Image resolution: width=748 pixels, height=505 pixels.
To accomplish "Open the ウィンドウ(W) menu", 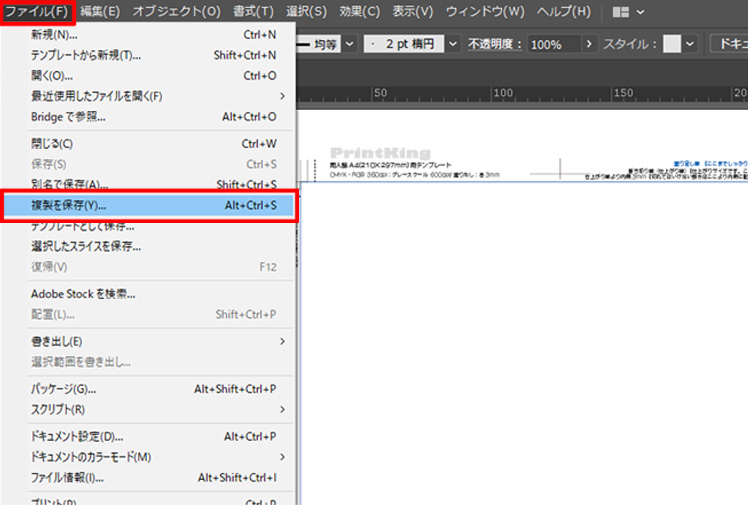I will click(485, 11).
